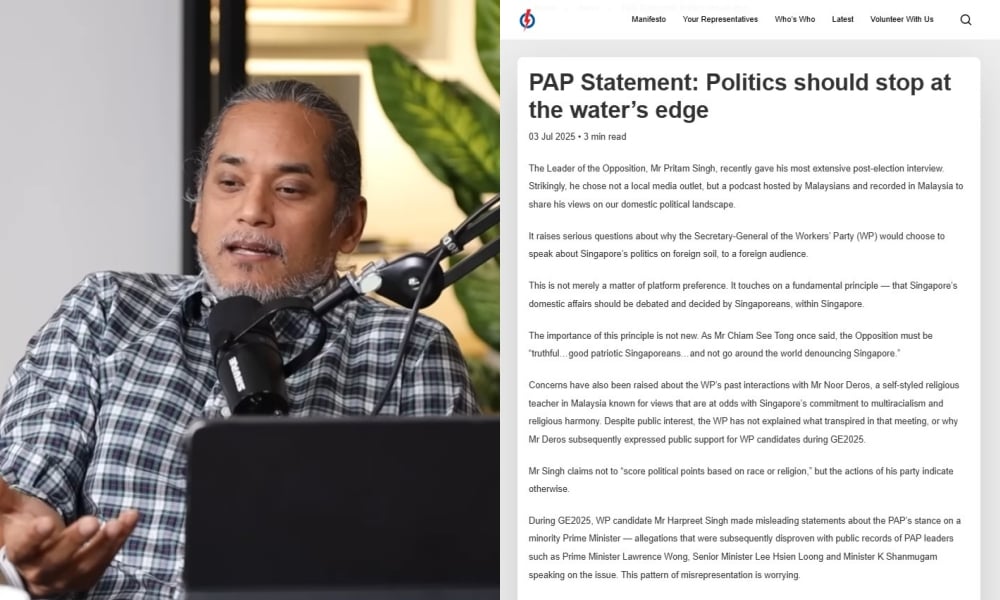Image resolution: width=1000 pixels, height=600 pixels.
Task: Open the Manifesto menu item
Action: click(648, 19)
